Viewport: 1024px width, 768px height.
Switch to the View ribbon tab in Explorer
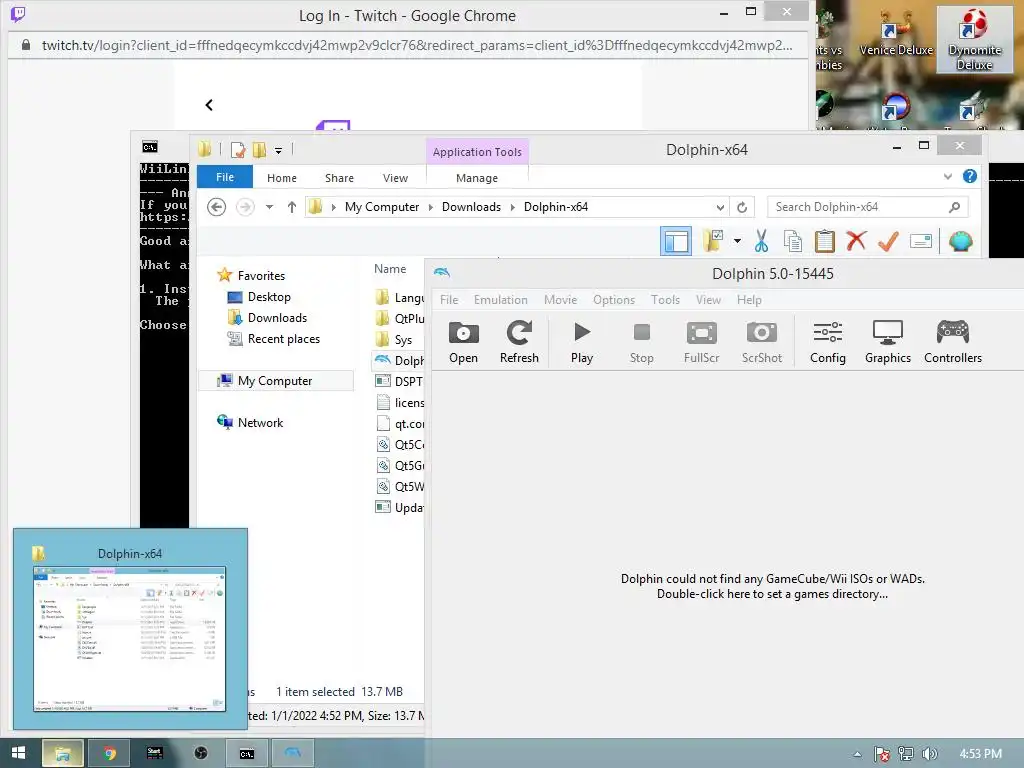(x=395, y=178)
